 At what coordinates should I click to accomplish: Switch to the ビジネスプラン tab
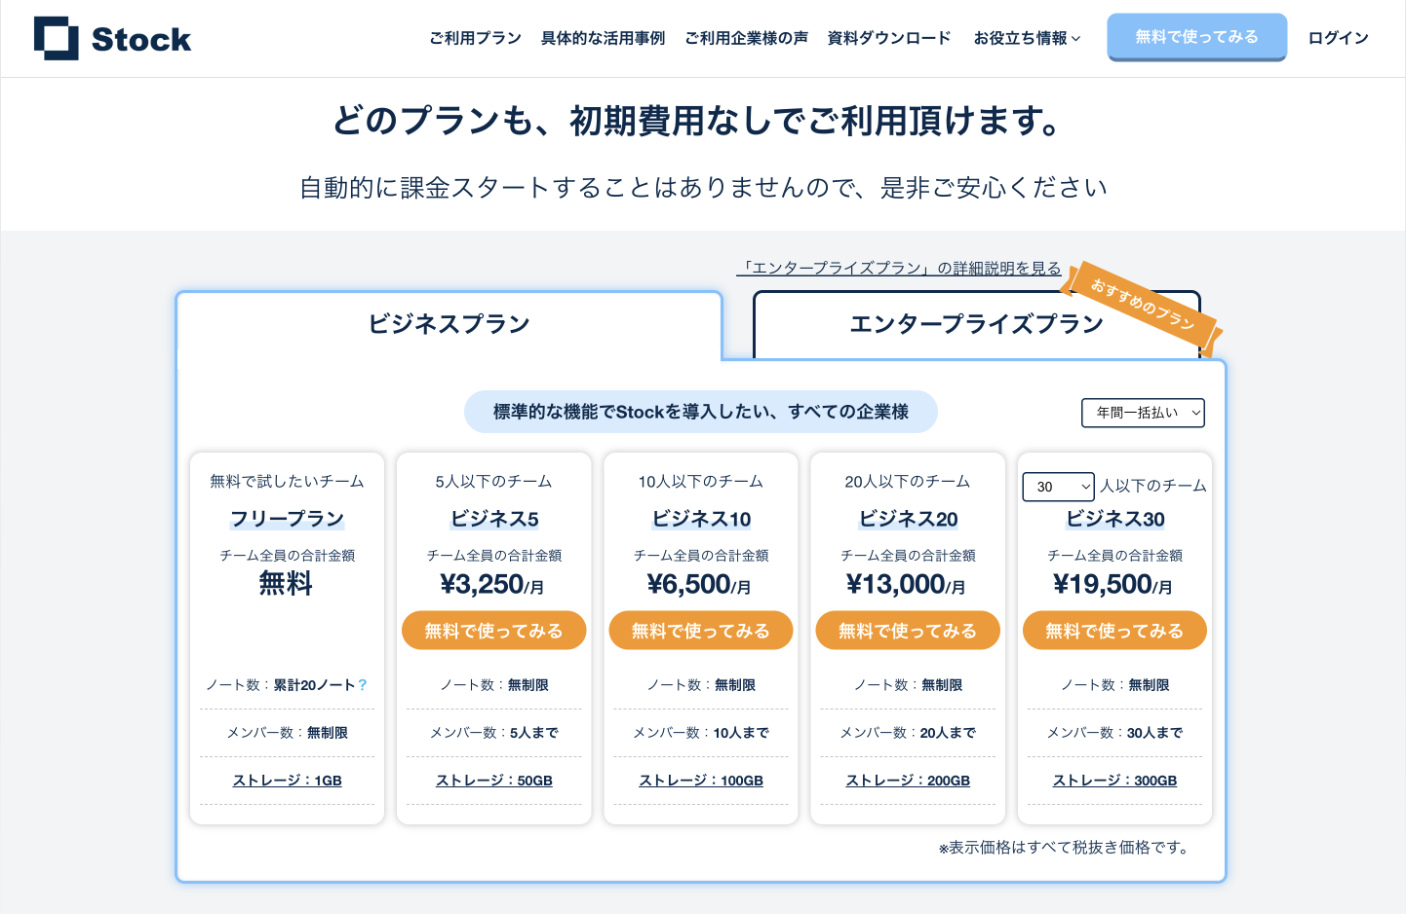point(449,324)
